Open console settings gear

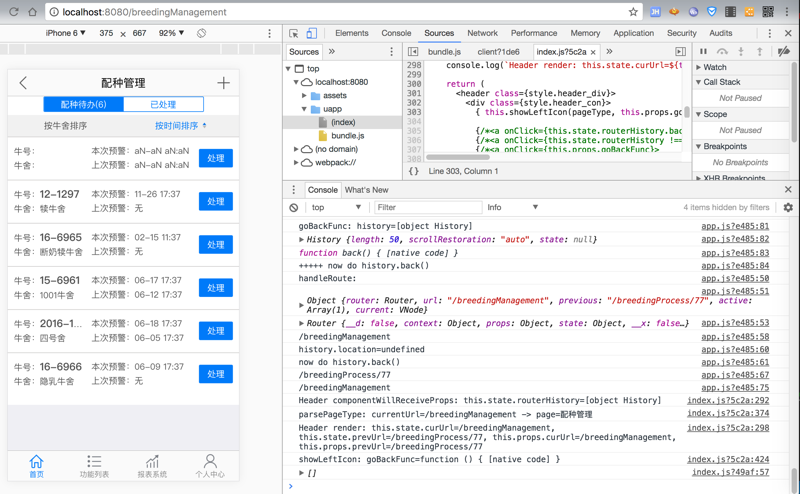click(x=788, y=208)
